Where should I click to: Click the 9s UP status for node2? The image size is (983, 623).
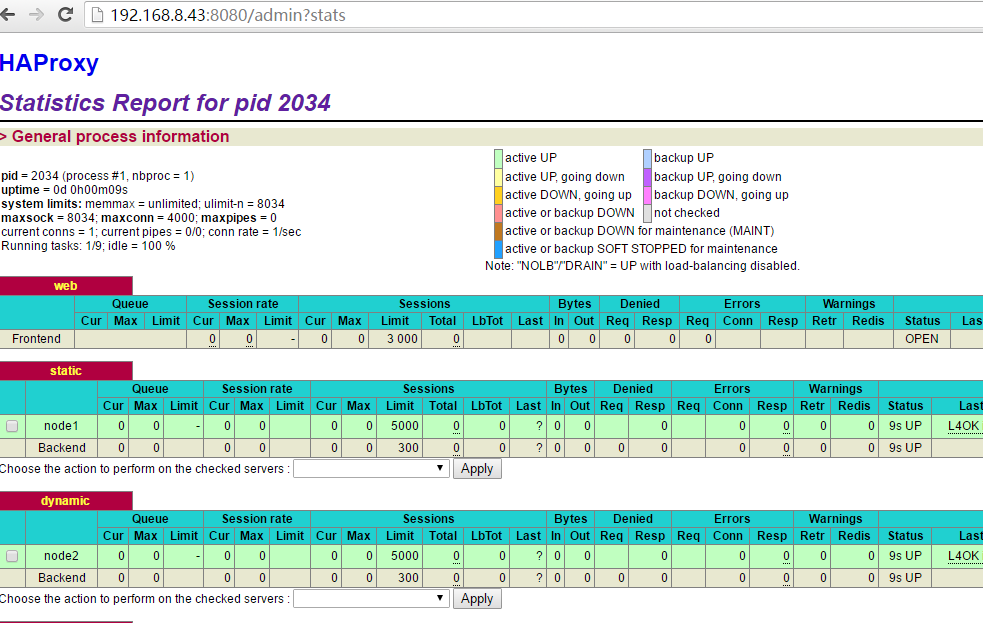(x=905, y=556)
